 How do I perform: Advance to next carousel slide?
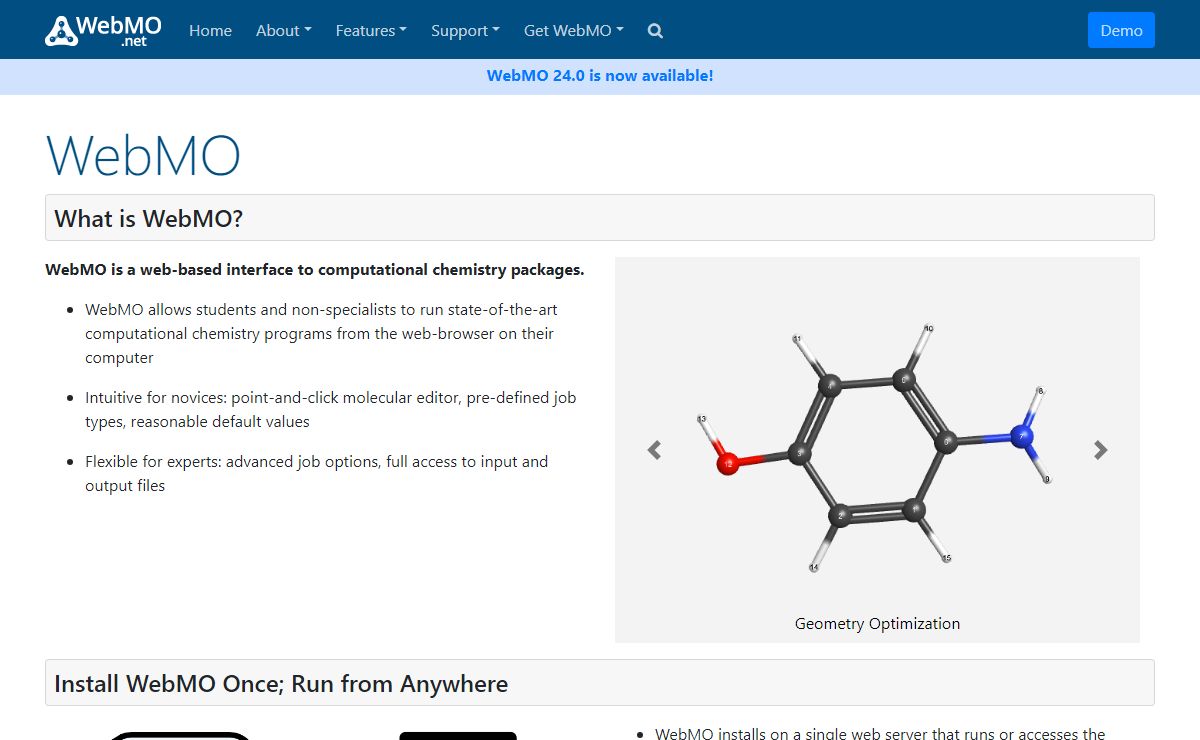point(1100,450)
